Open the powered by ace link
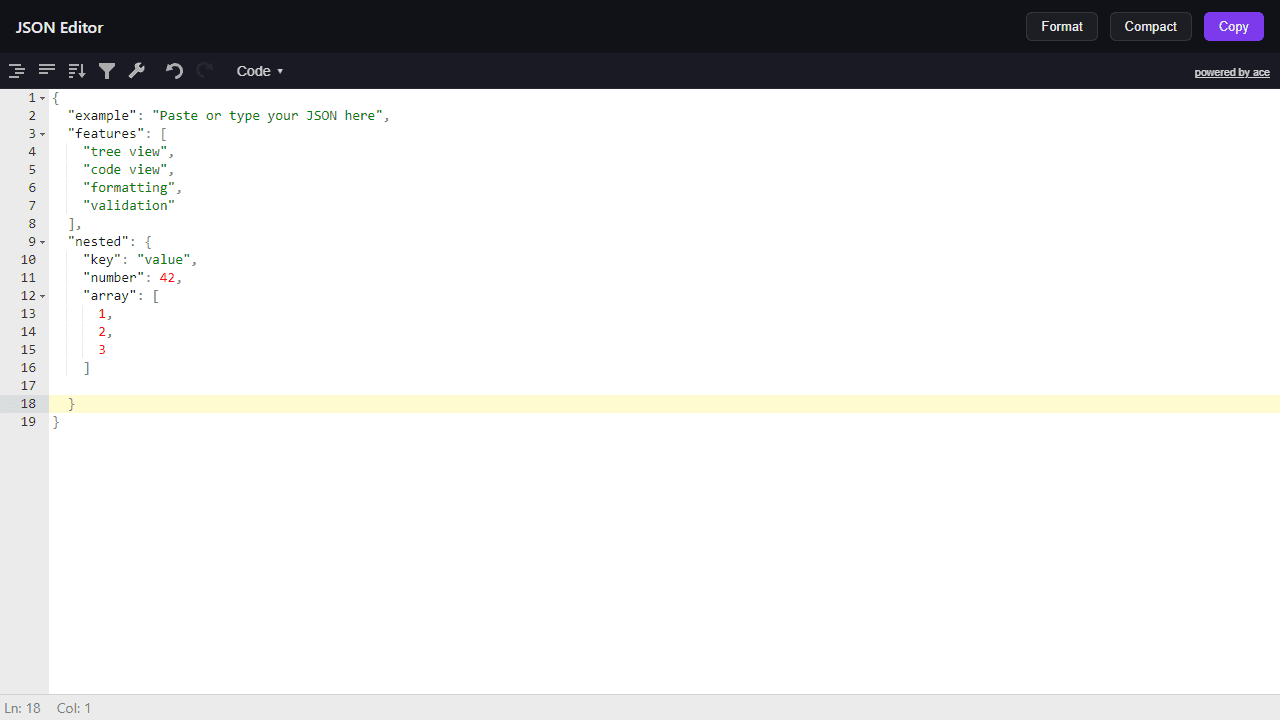The width and height of the screenshot is (1280, 720). 1232,72
